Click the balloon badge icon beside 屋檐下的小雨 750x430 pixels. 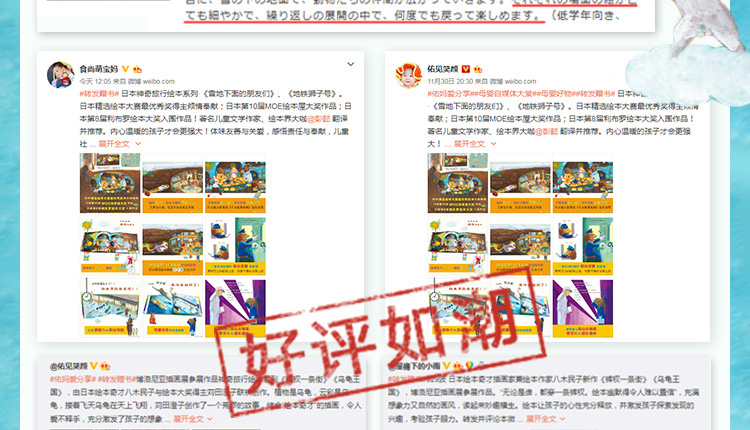tap(470, 366)
